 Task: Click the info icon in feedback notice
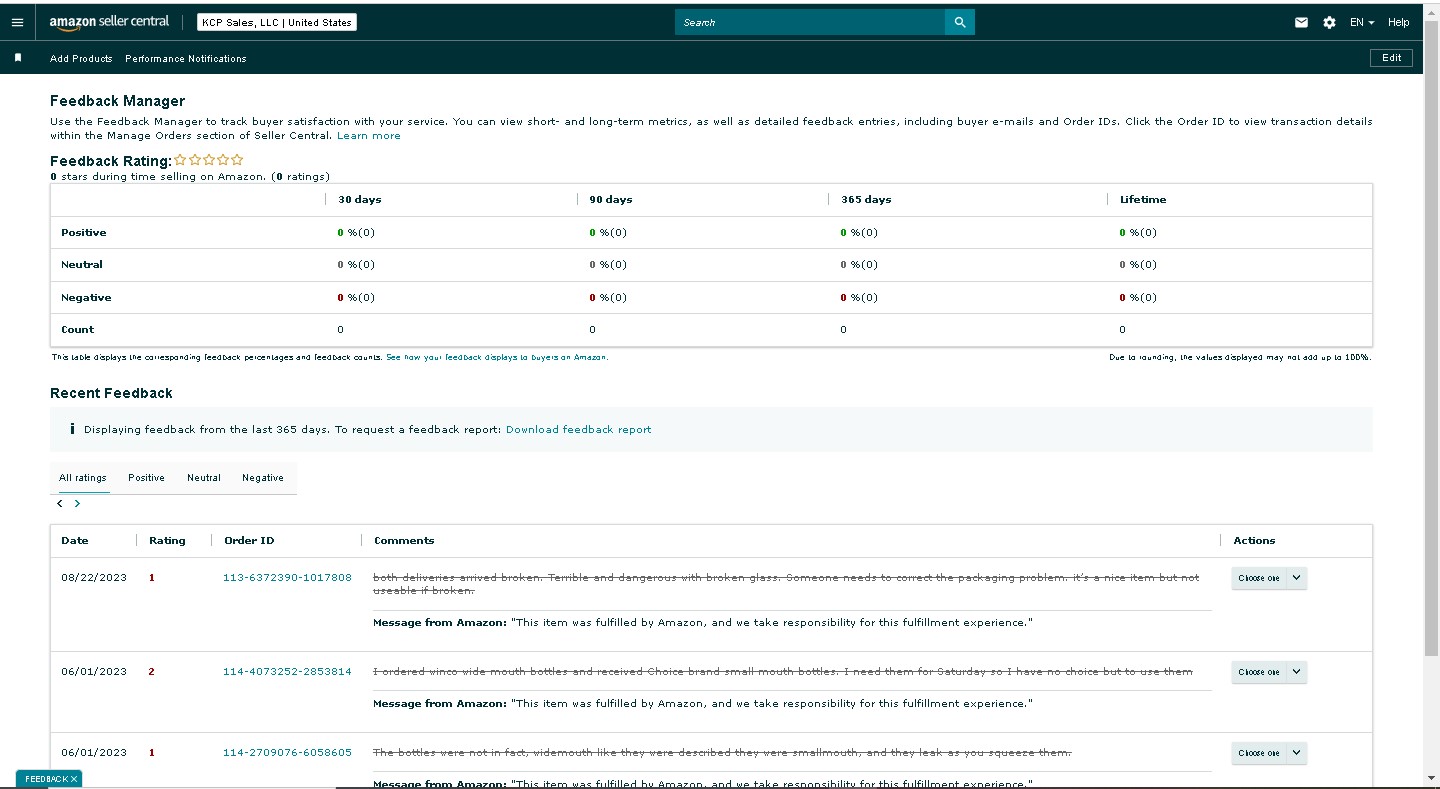(72, 429)
